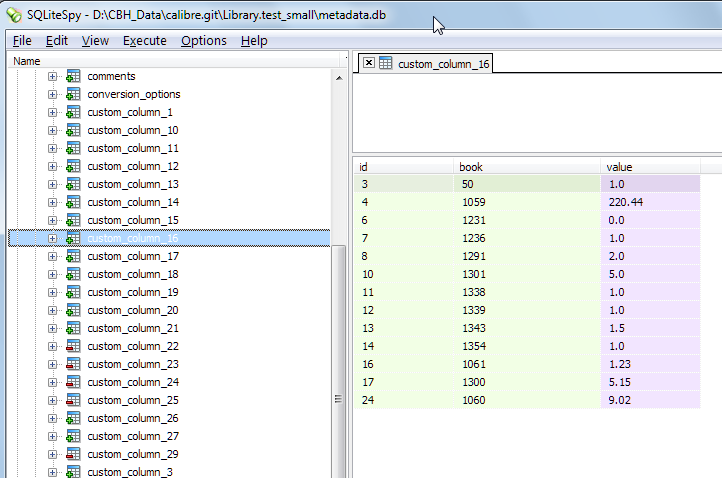Click the custom_column_1 table icon
Screen dimensions: 722x478
tap(73, 112)
